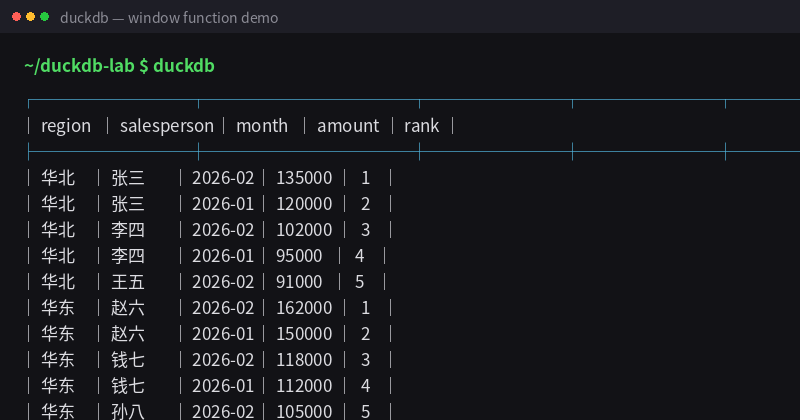Image resolution: width=800 pixels, height=420 pixels.
Task: Click the 'month' column header
Action: tap(262, 126)
